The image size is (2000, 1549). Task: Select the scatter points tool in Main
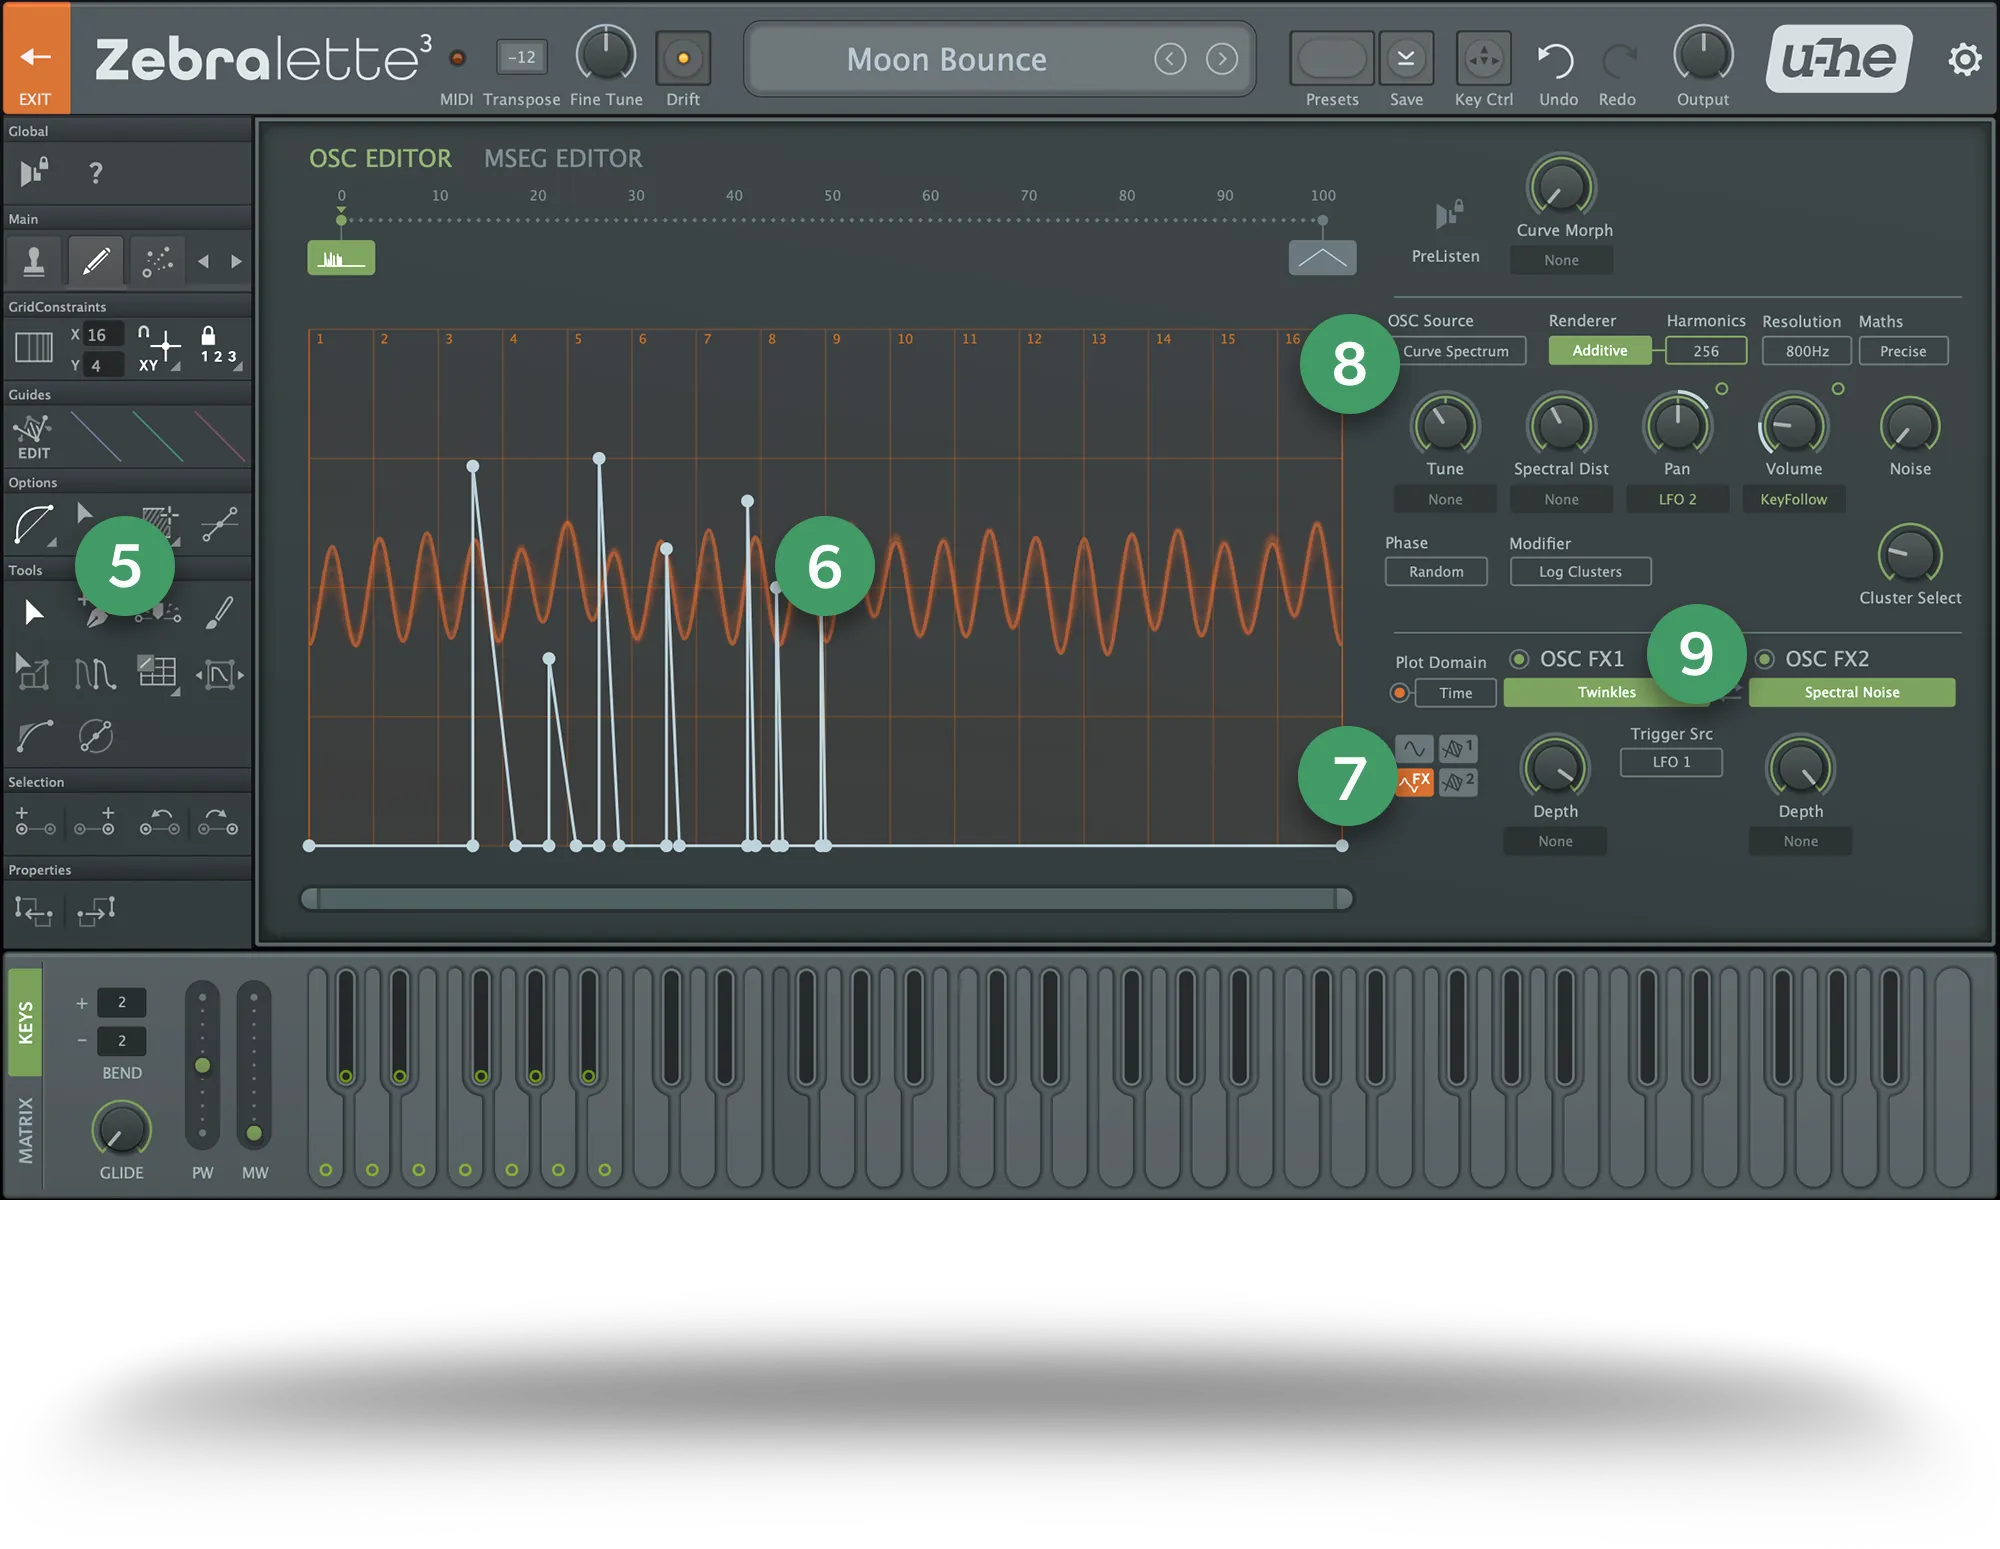156,260
